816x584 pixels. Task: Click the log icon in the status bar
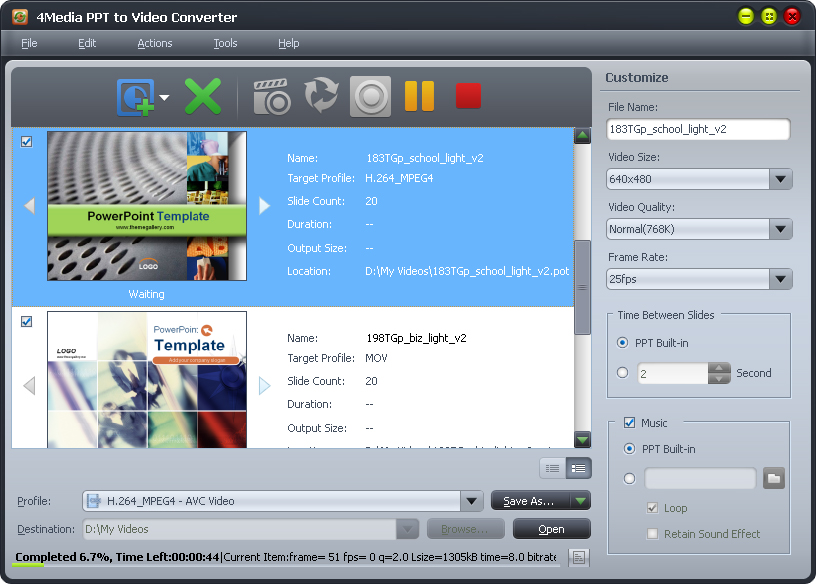coord(578,557)
